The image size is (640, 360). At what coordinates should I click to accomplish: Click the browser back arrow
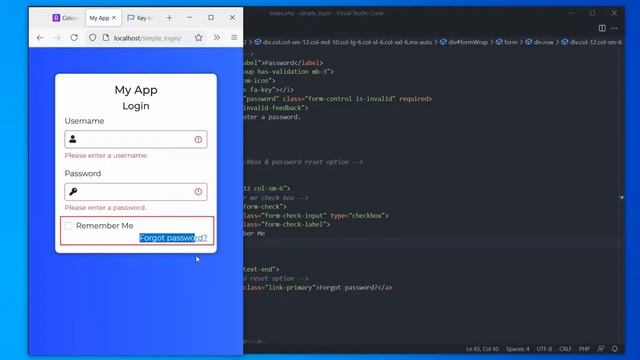click(x=40, y=38)
